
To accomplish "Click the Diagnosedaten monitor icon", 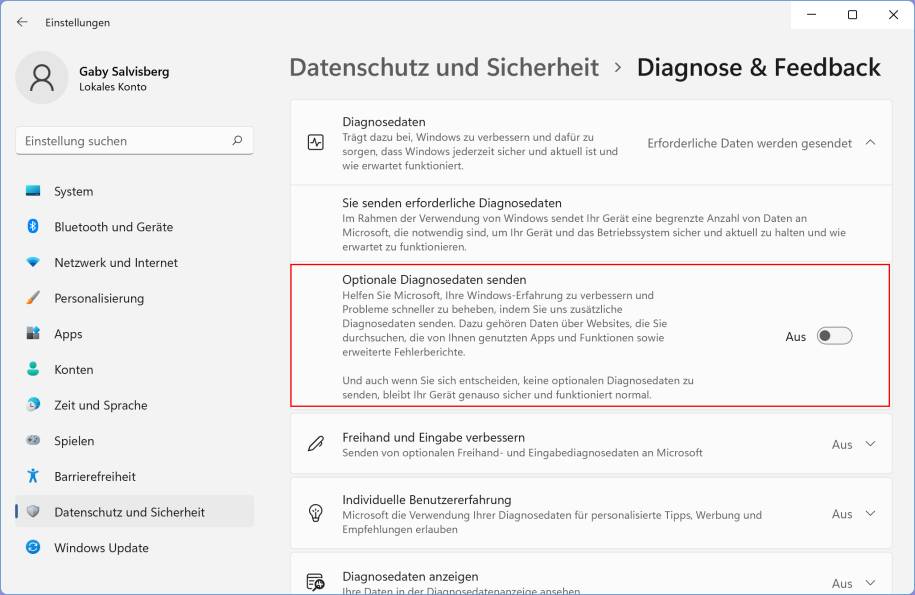I will click(315, 141).
